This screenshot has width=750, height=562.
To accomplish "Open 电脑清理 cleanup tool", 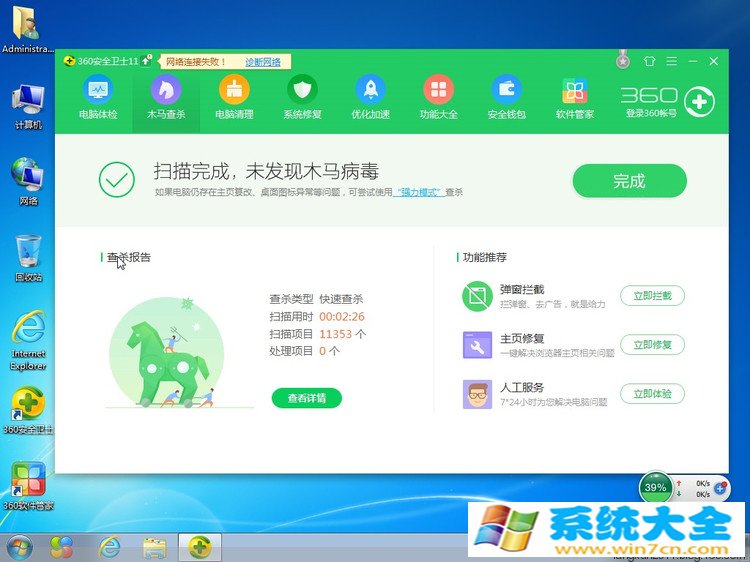I will point(234,98).
